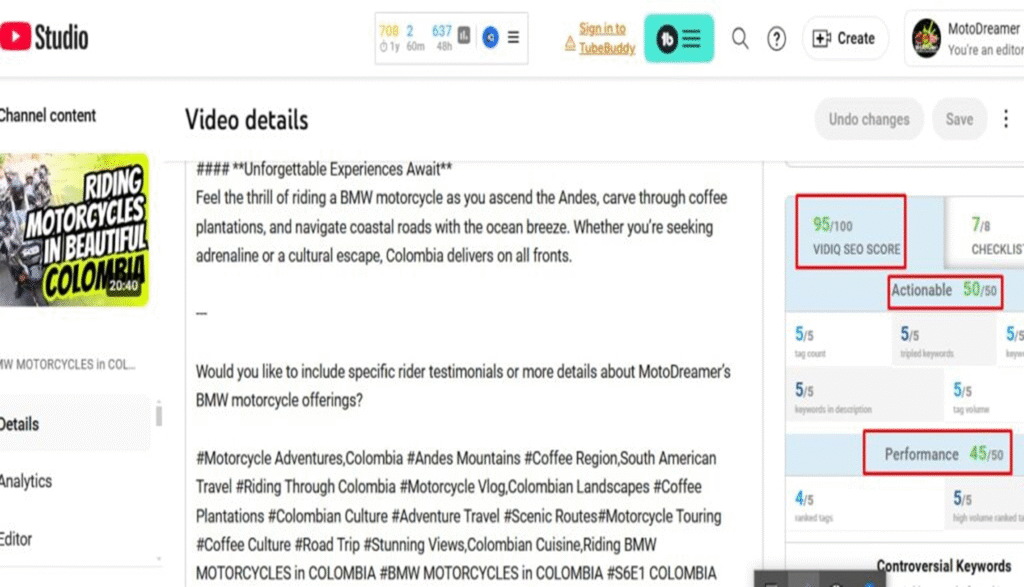
Task: Open the search magnifier in the header
Action: click(x=739, y=39)
